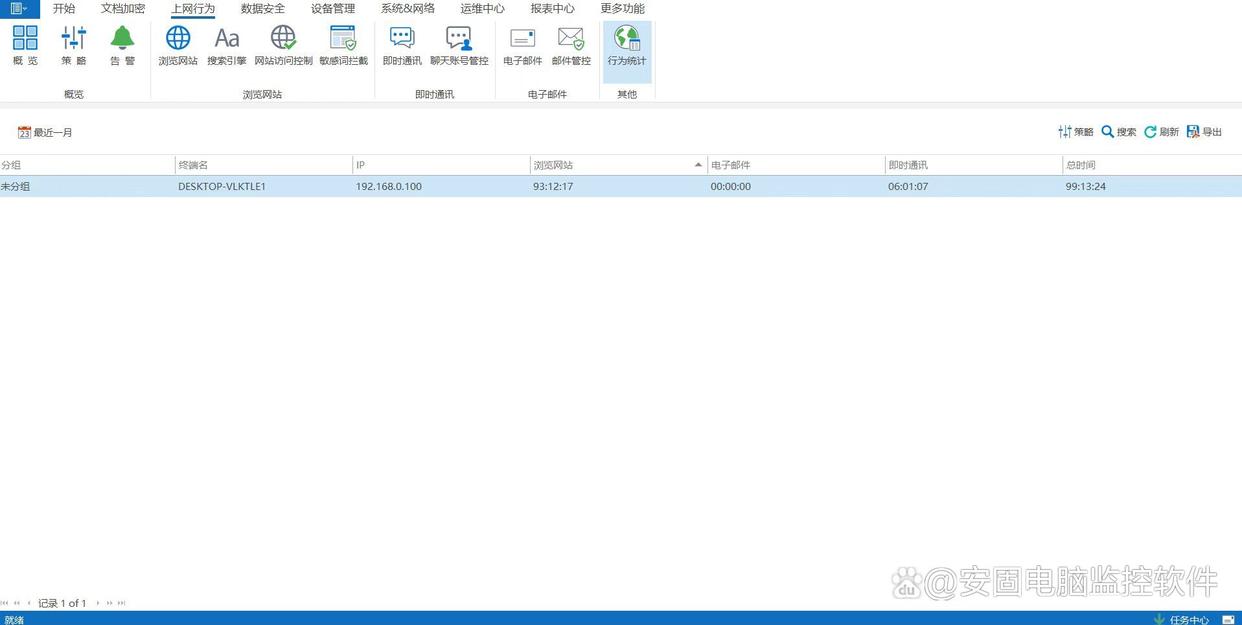Open 告警 alarm bell icon
Screen dimensions: 1242x625
[122, 46]
